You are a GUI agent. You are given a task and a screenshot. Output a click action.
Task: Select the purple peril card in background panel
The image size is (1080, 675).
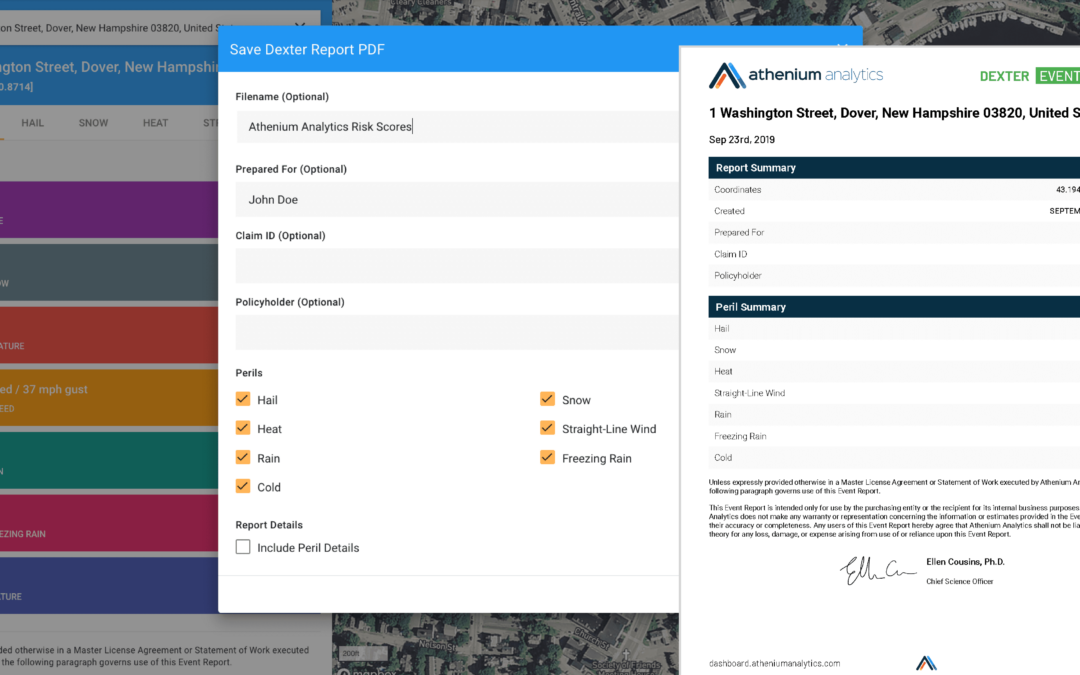[109, 210]
